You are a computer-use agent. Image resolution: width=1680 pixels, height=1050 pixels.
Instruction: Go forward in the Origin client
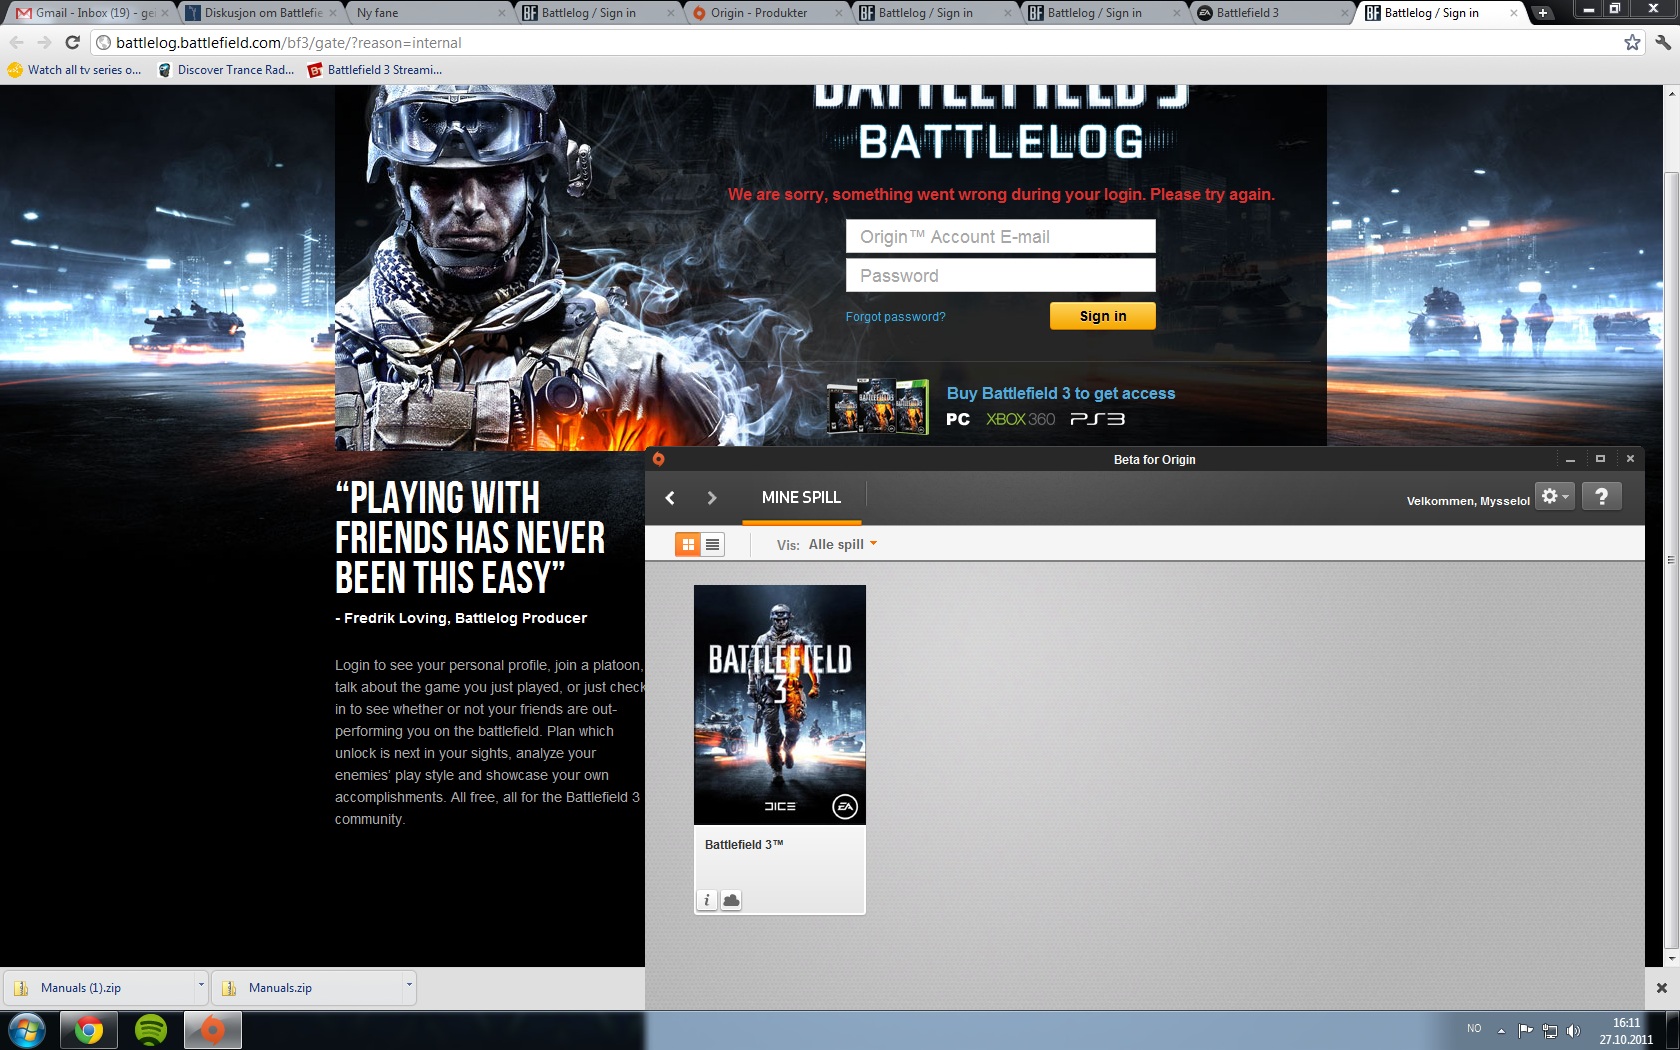click(x=711, y=497)
